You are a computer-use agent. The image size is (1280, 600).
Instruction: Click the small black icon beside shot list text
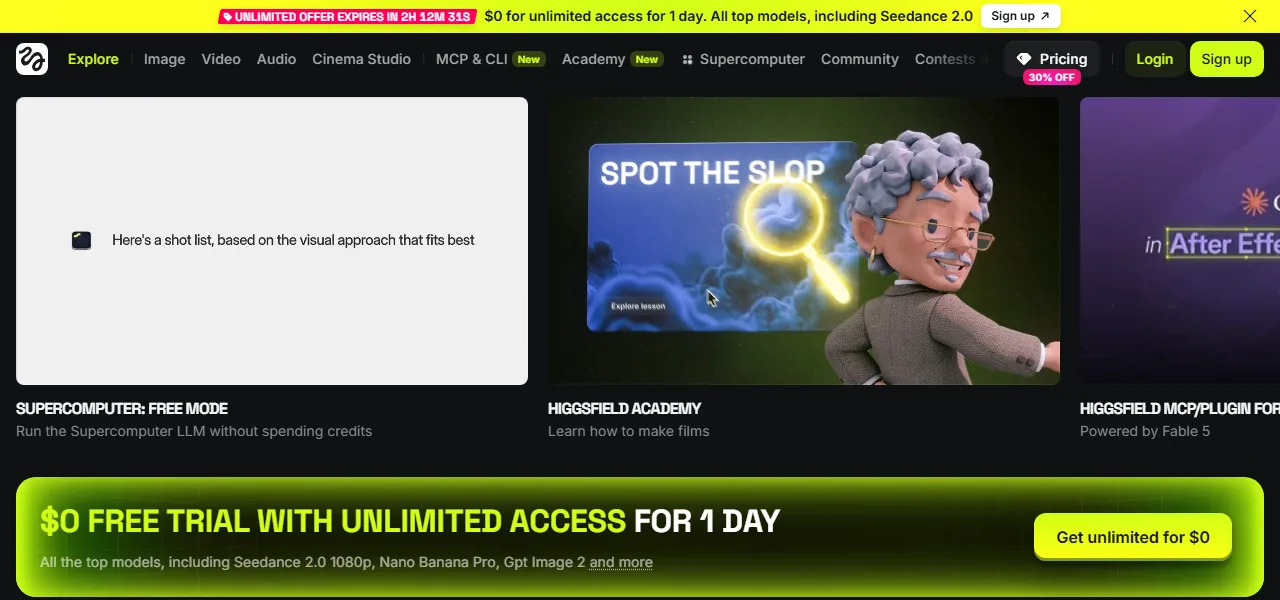point(82,240)
